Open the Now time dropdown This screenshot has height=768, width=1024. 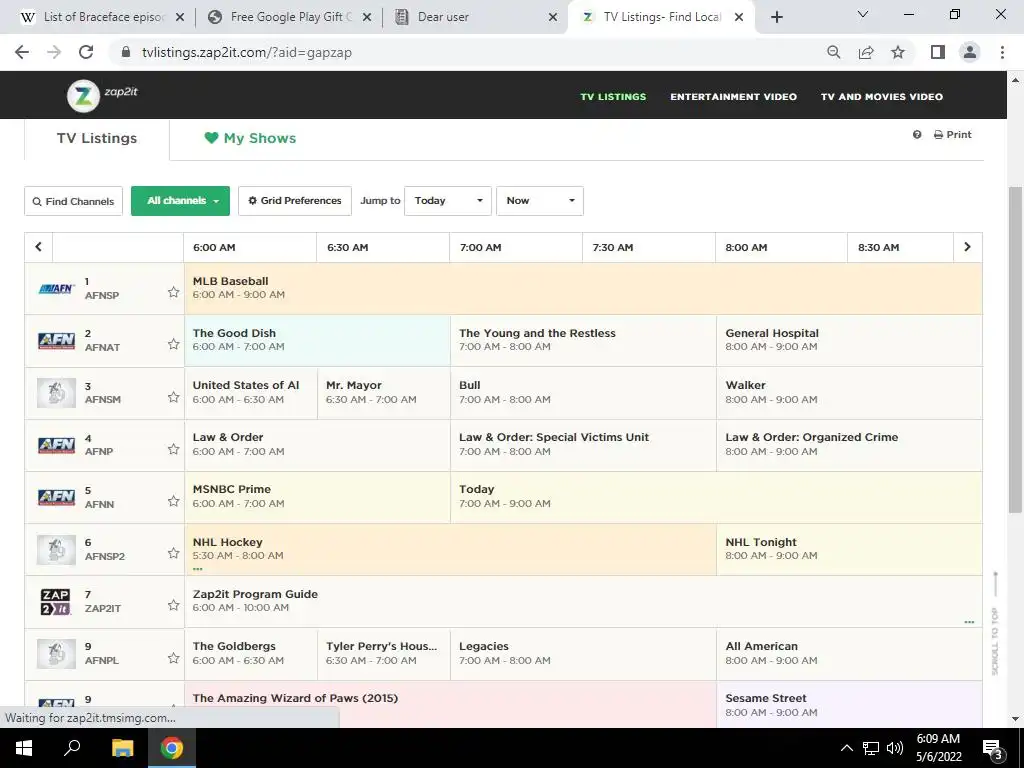pyautogui.click(x=540, y=200)
